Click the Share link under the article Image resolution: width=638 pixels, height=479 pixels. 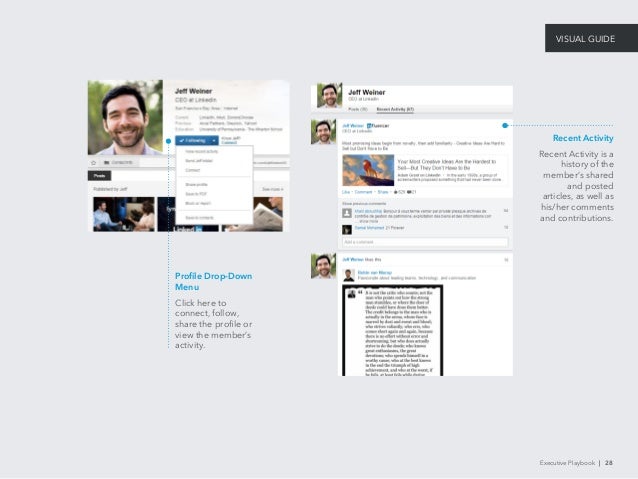[x=383, y=192]
